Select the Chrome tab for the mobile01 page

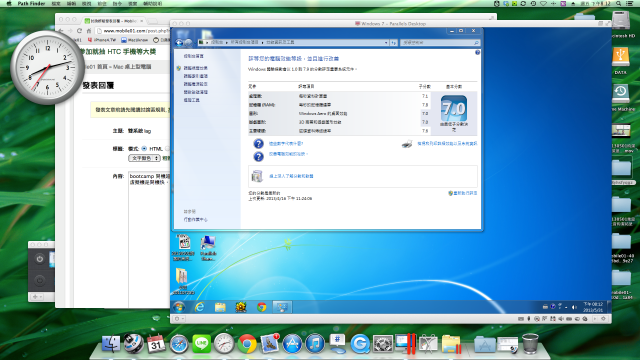[114, 20]
